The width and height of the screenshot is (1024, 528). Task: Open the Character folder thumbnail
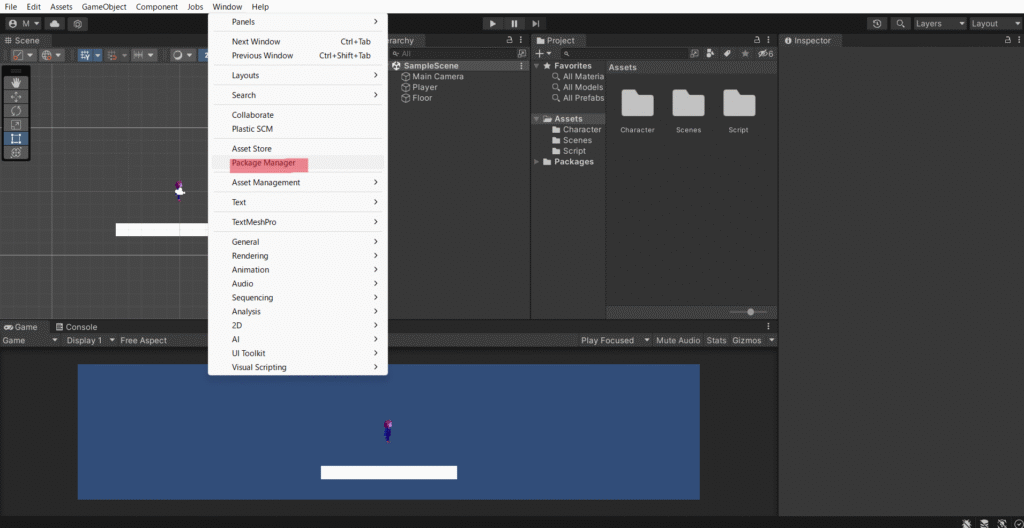(x=637, y=104)
